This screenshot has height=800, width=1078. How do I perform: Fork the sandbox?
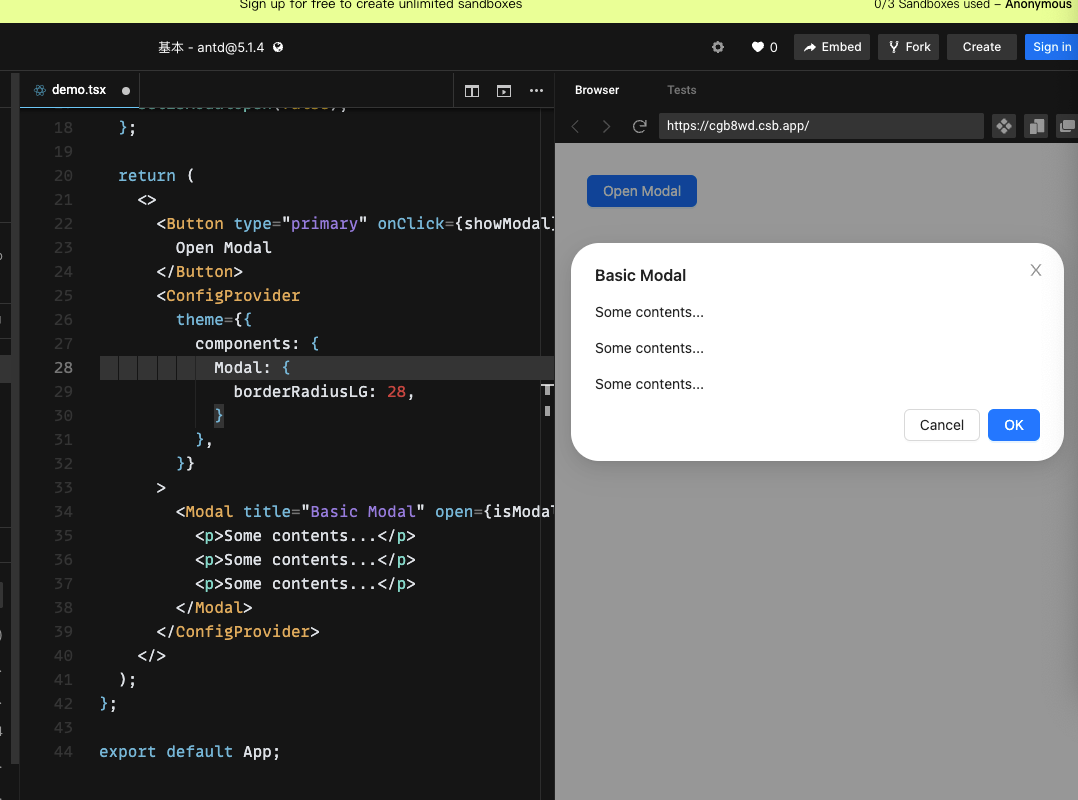tap(908, 46)
